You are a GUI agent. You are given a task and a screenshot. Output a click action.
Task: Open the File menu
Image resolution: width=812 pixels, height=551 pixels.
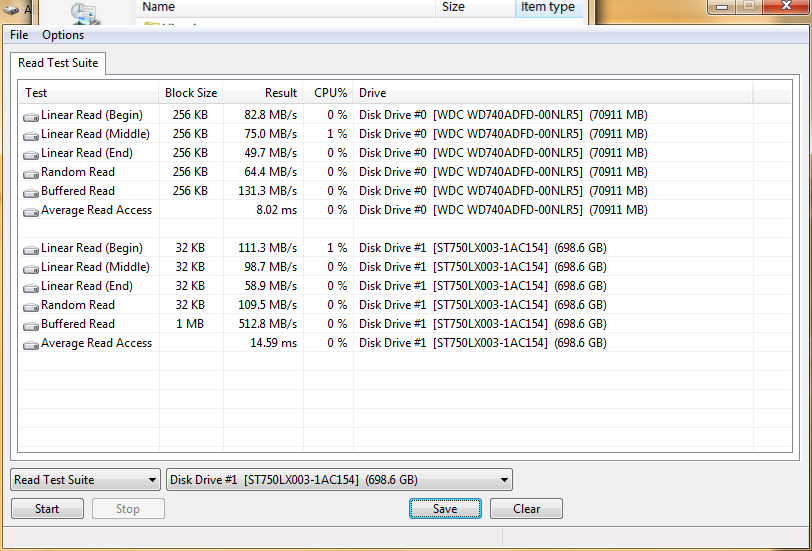(19, 35)
